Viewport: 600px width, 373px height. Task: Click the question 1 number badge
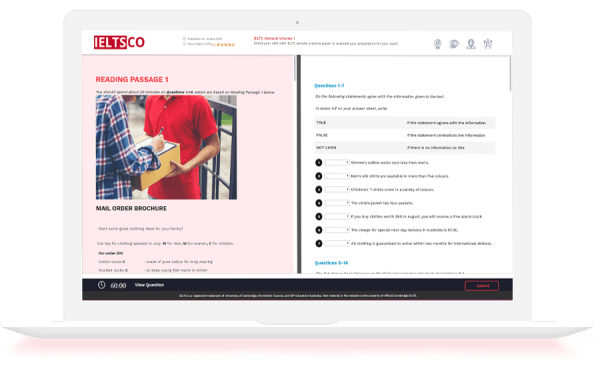tap(319, 163)
